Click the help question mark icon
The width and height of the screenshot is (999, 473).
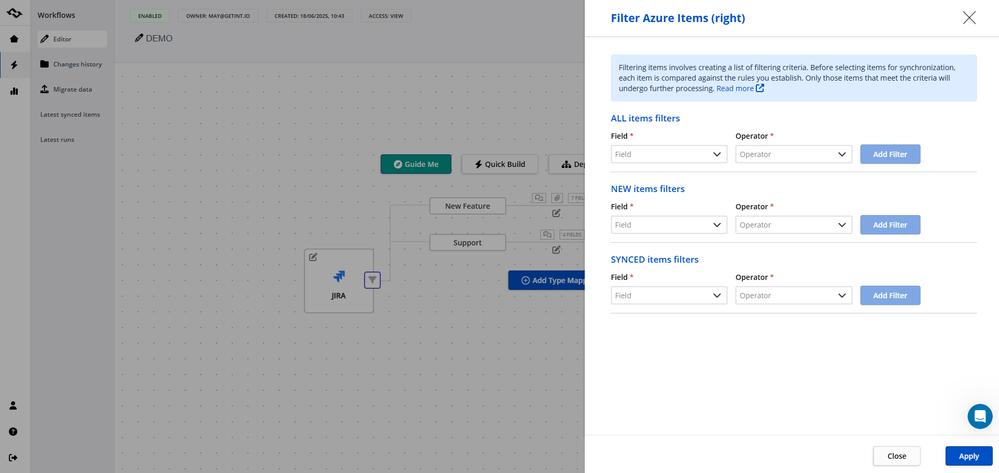[x=13, y=432]
